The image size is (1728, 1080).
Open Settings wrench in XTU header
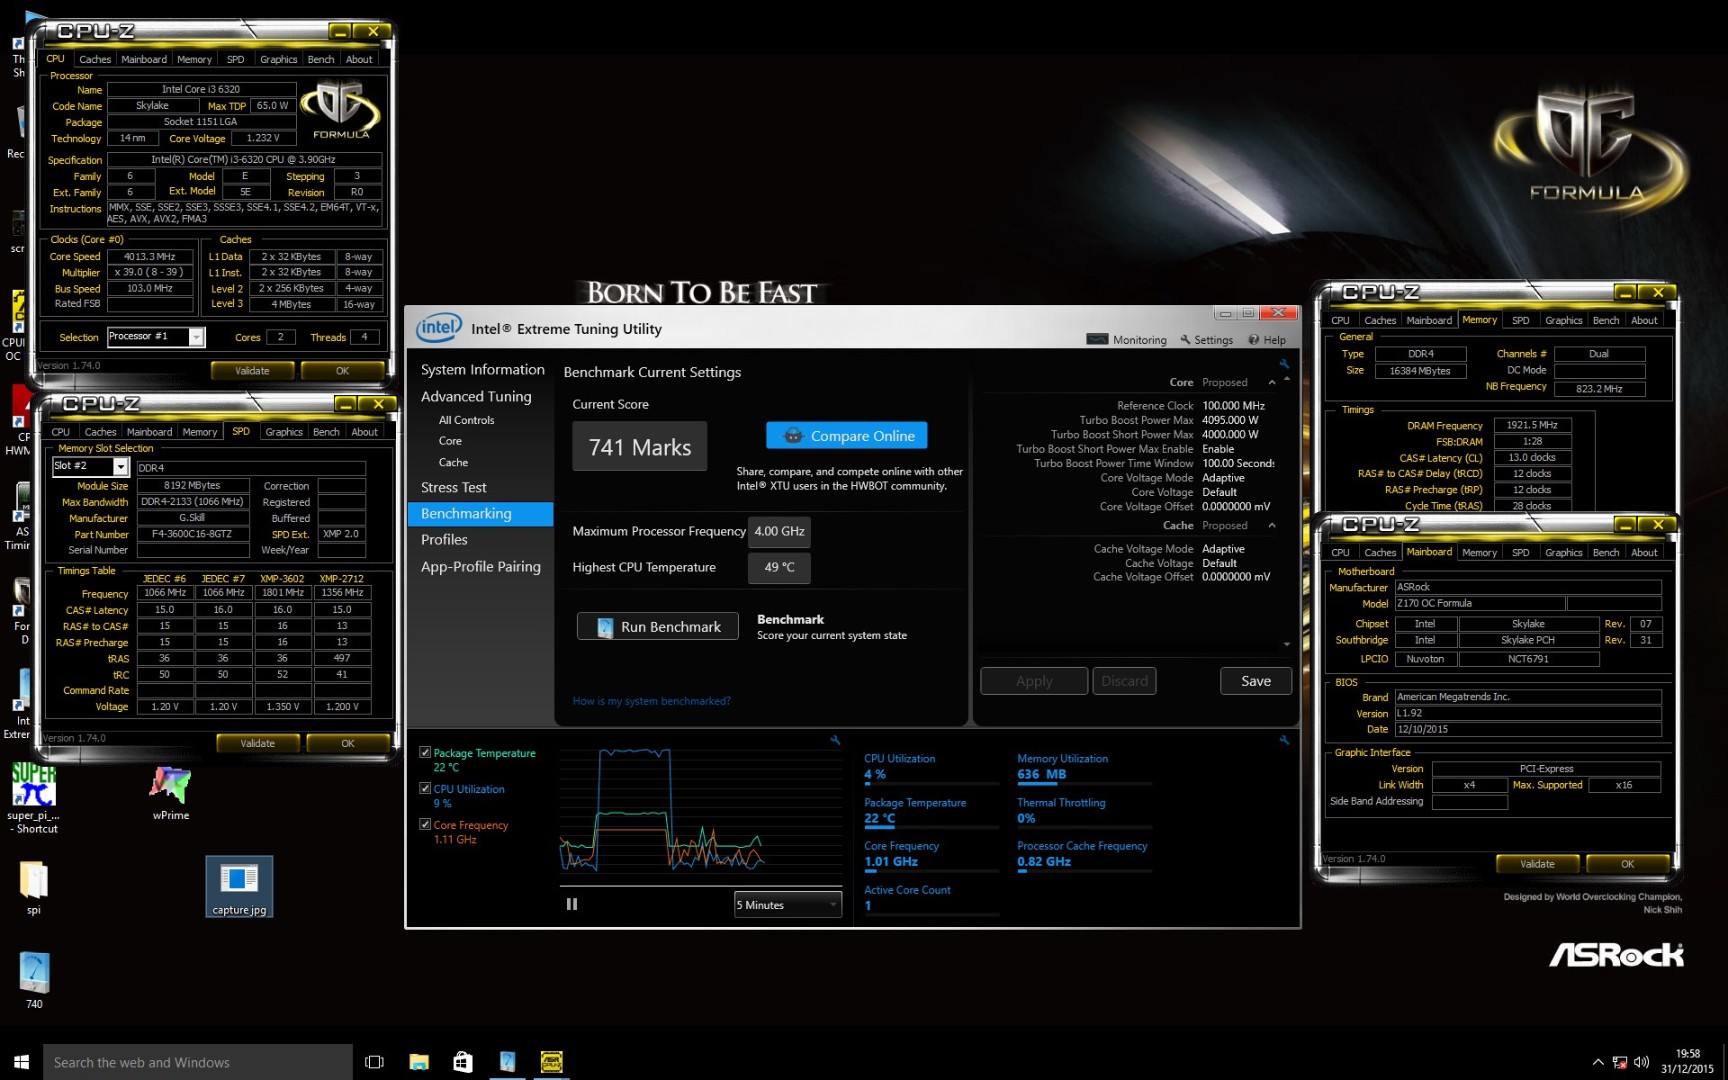1206,340
